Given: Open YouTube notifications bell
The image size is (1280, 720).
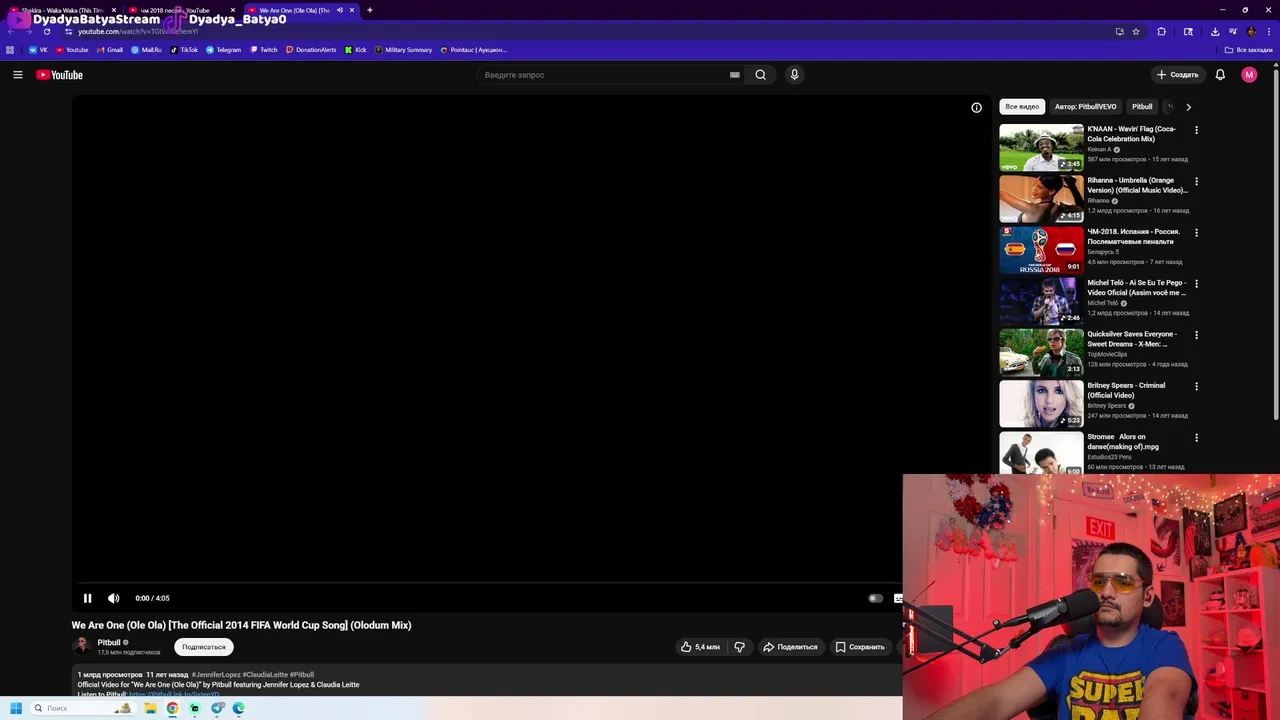Looking at the screenshot, I should (x=1220, y=75).
